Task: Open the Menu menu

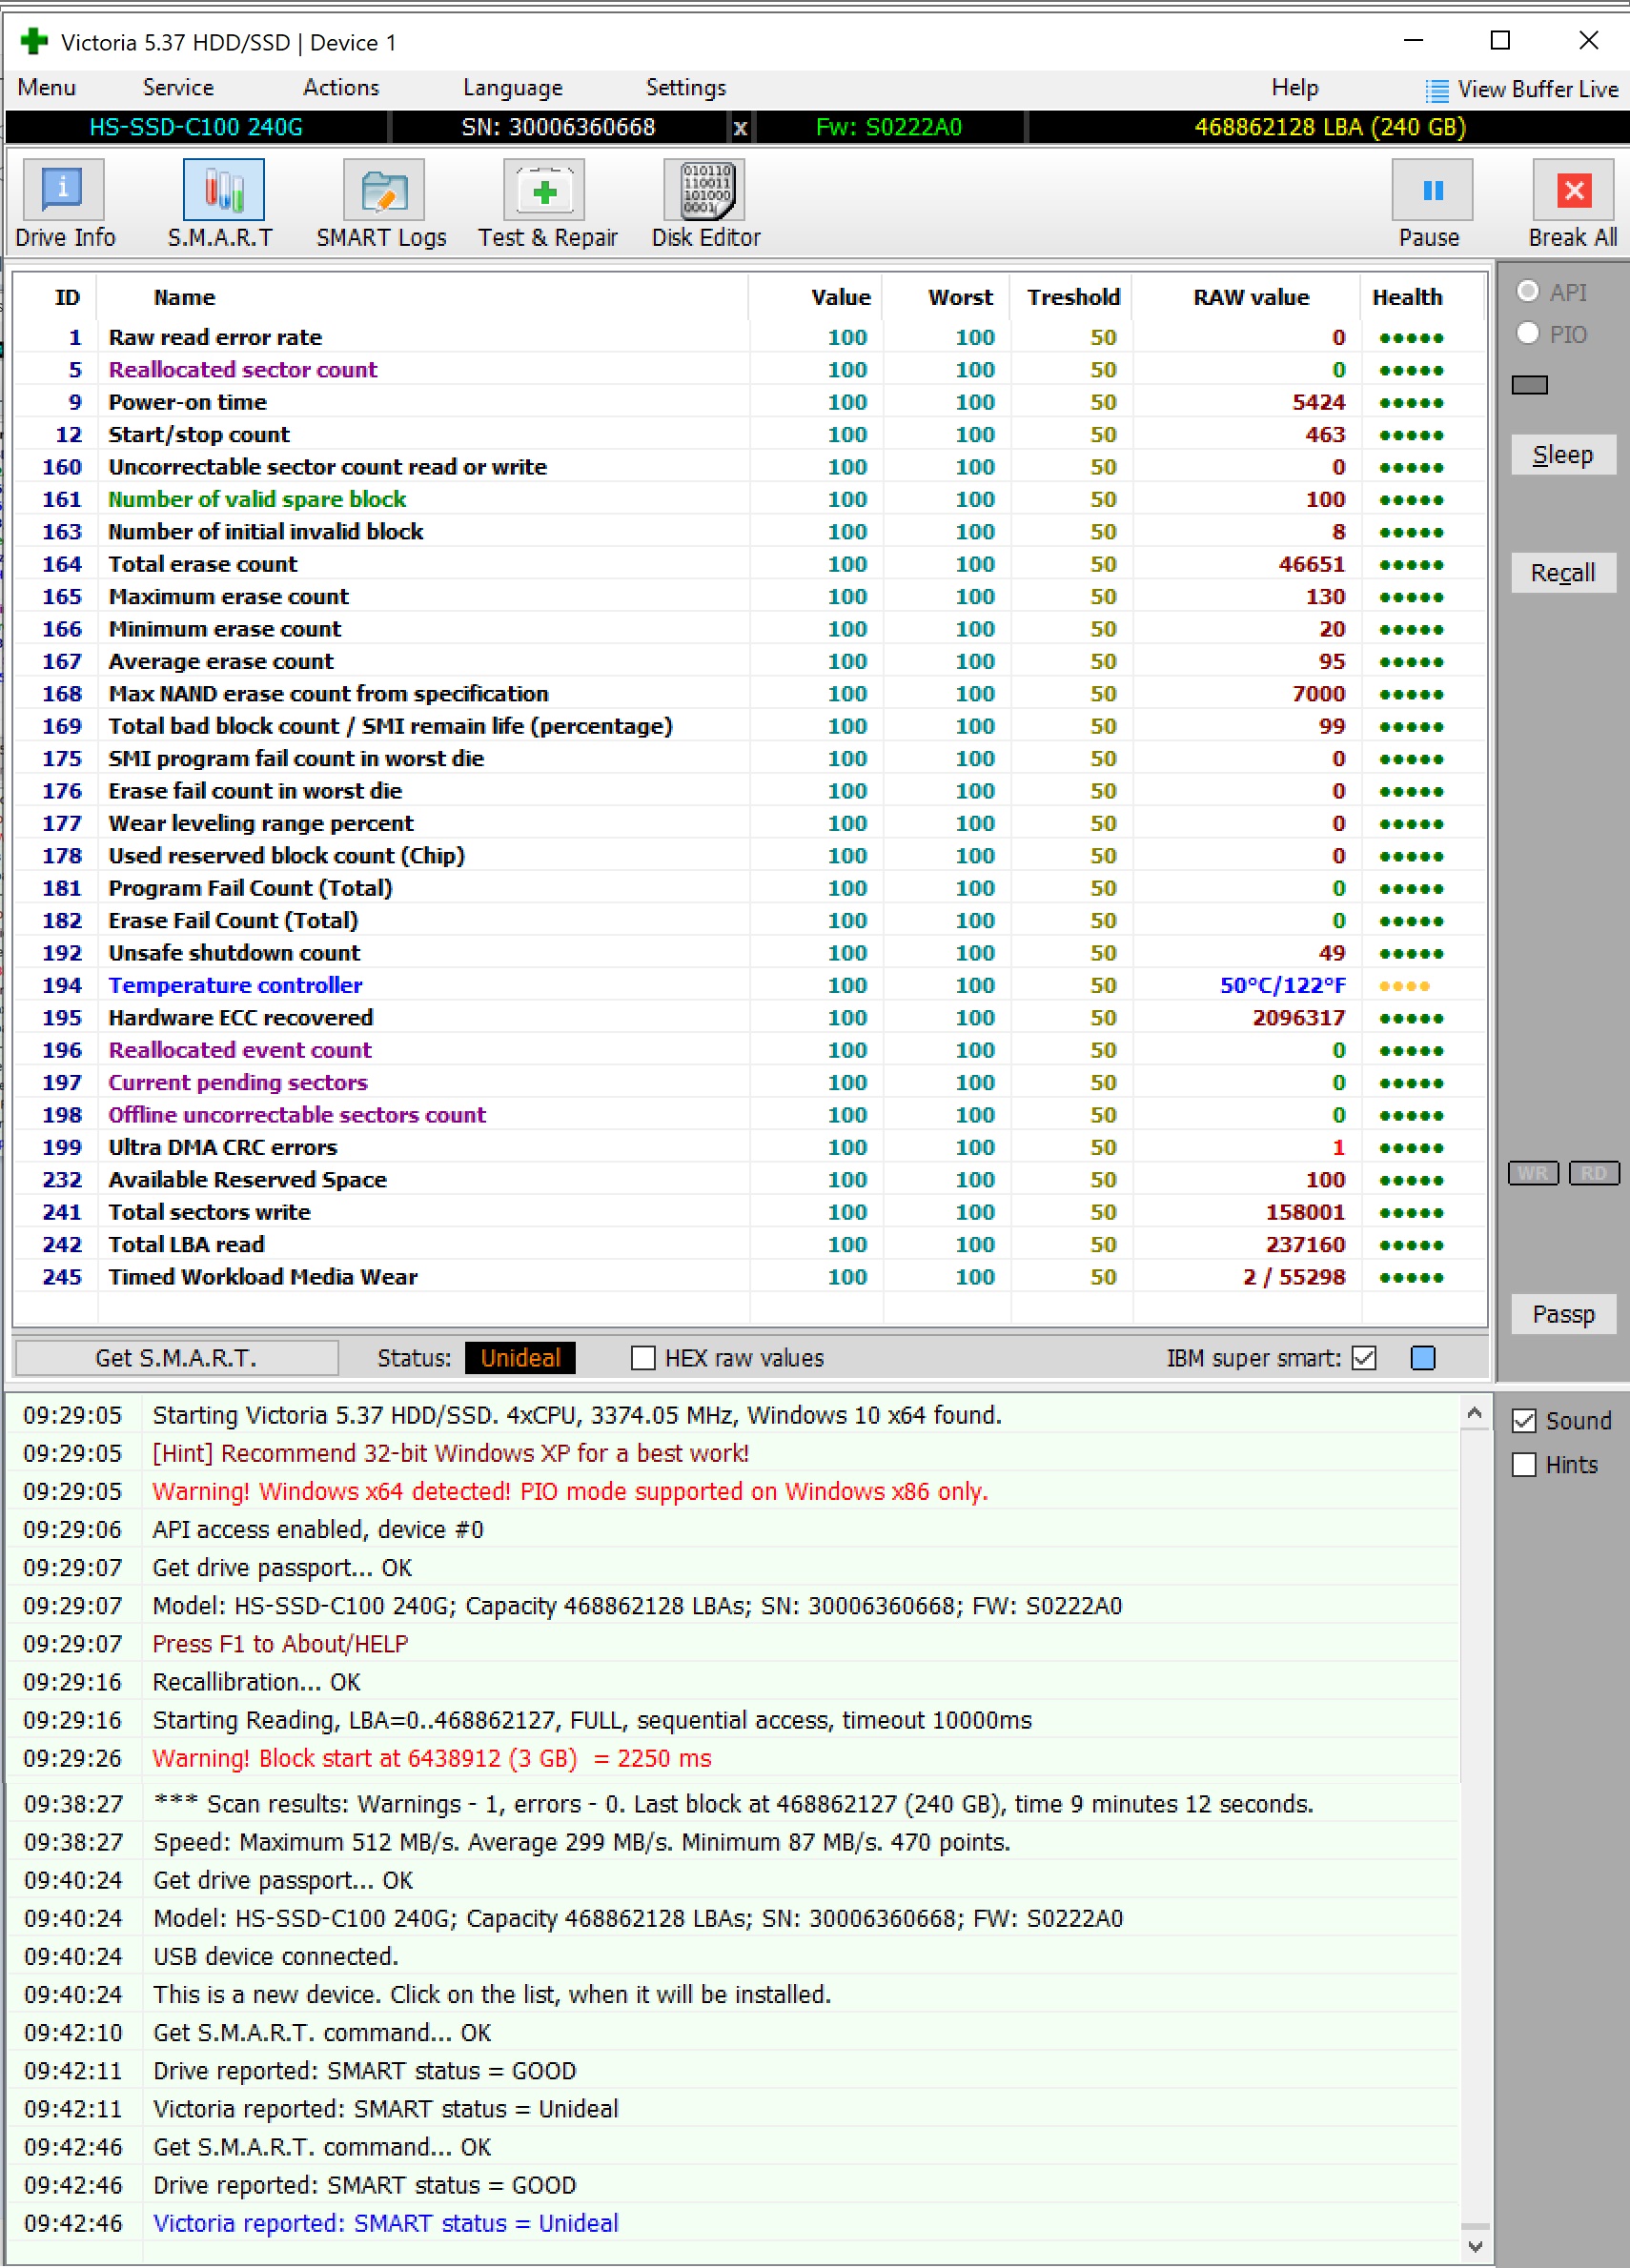Action: point(46,88)
